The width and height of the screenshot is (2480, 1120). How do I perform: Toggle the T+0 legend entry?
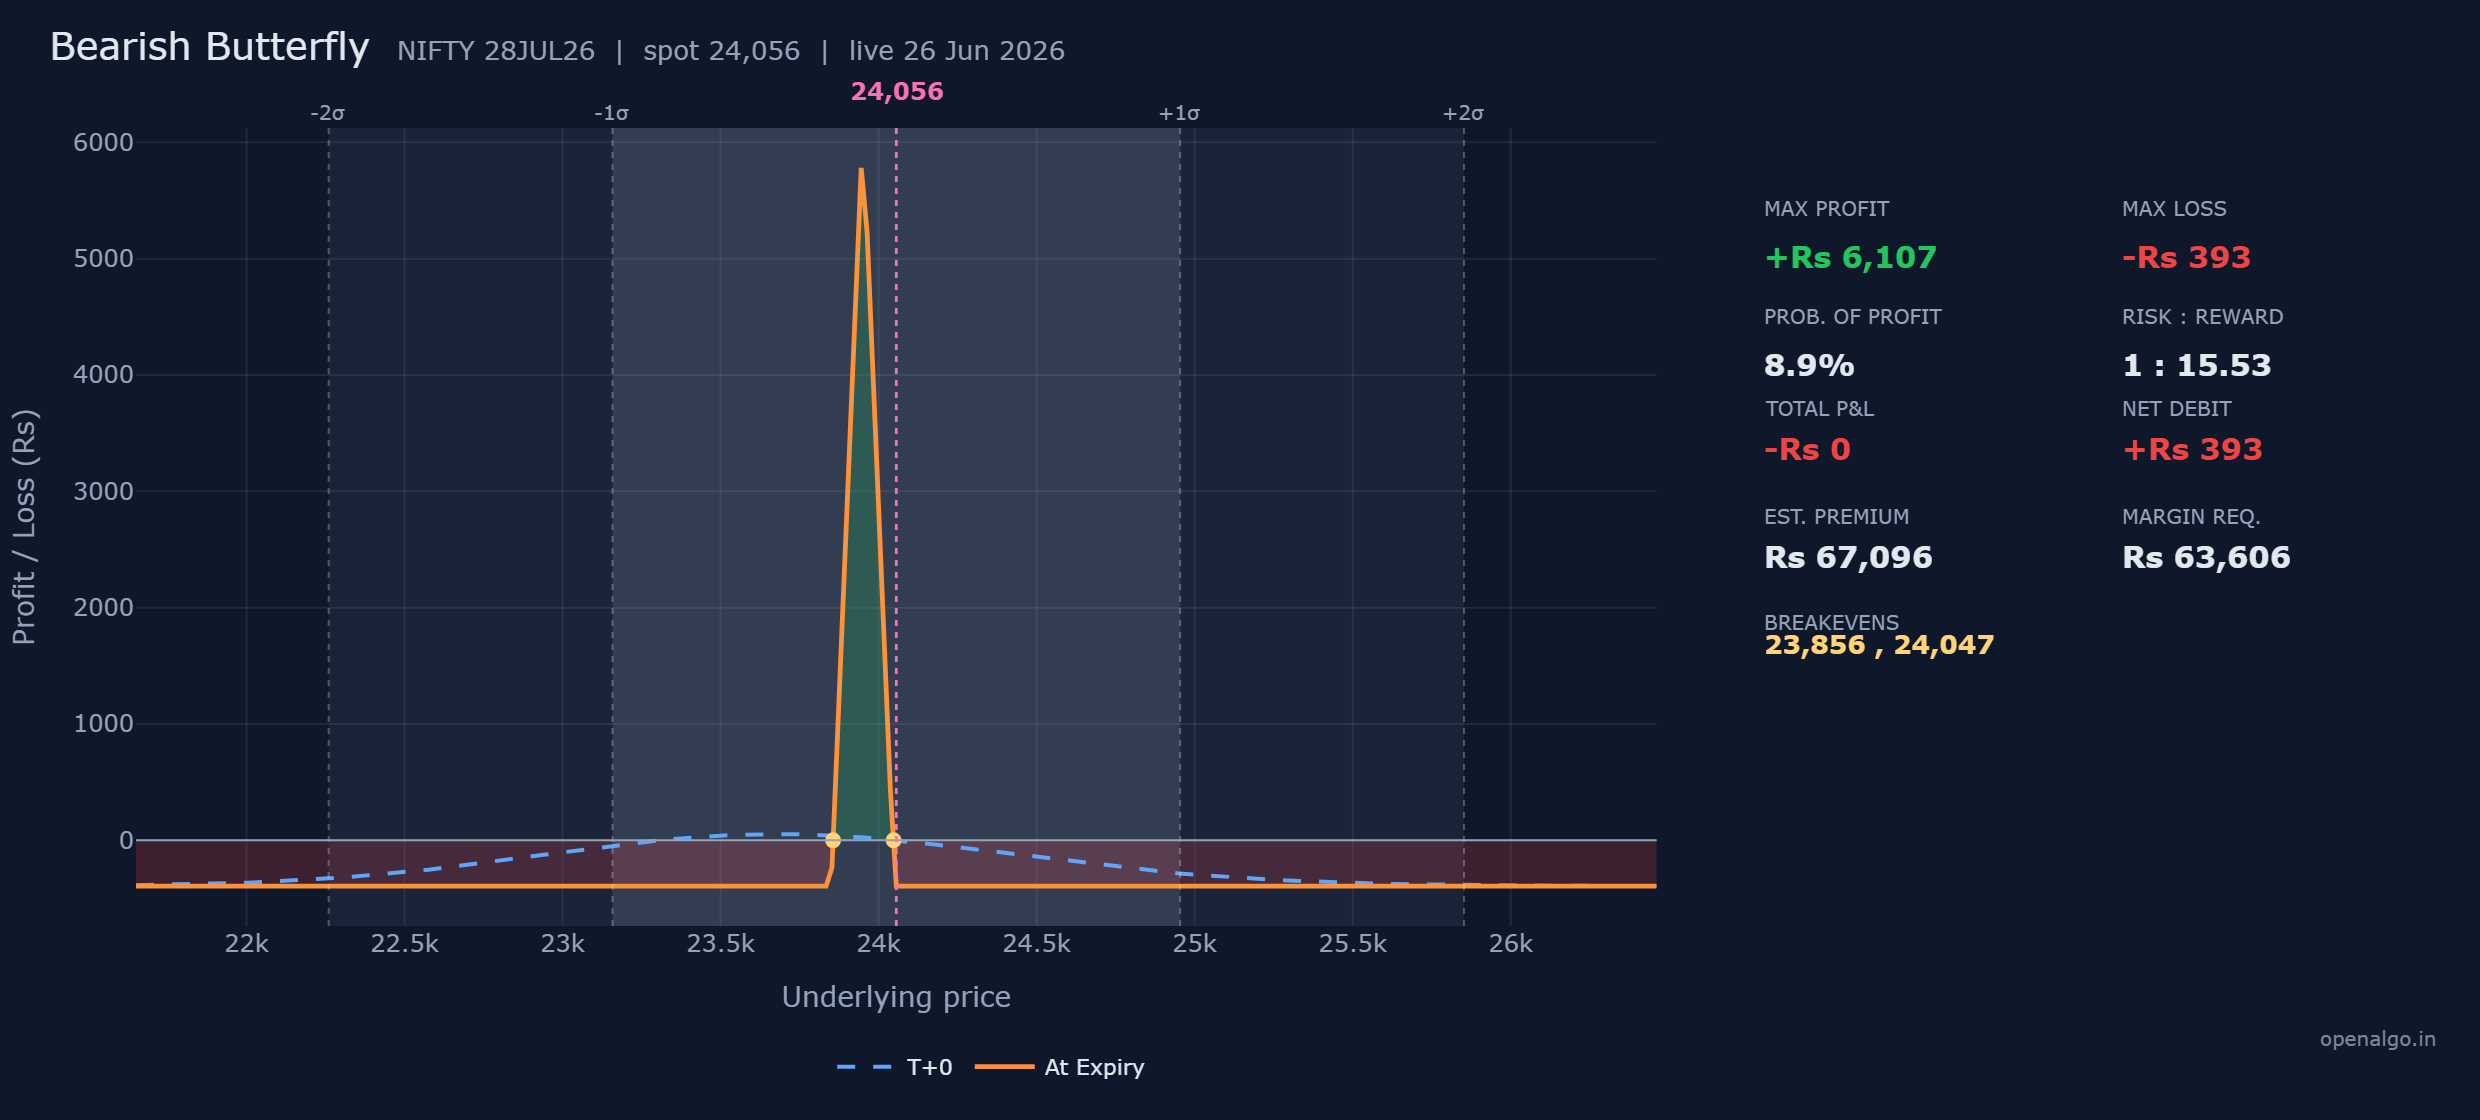point(894,1067)
